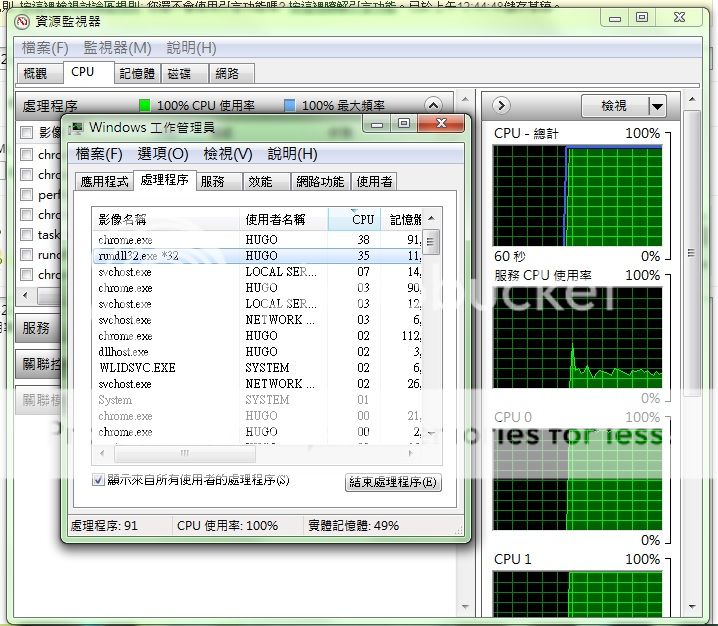The image size is (718, 626).
Task: Check the task process checkbox
Action: tap(27, 234)
